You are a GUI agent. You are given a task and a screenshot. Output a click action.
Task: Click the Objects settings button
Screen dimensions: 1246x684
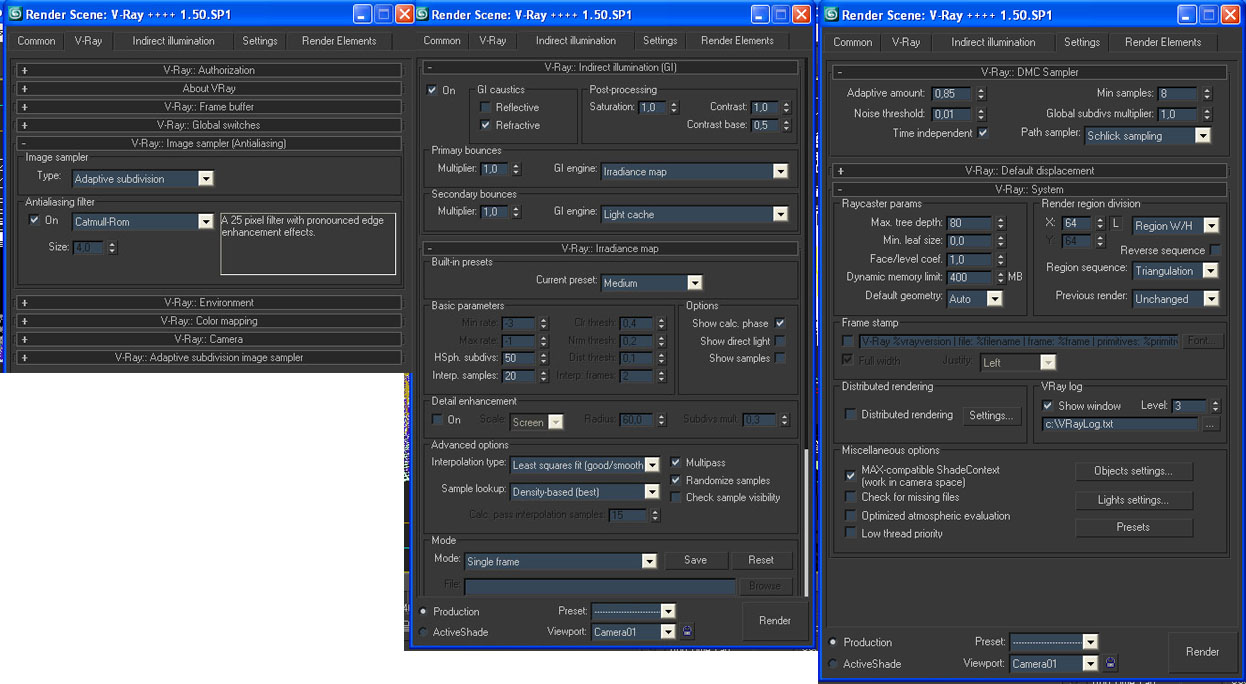[x=1133, y=471]
